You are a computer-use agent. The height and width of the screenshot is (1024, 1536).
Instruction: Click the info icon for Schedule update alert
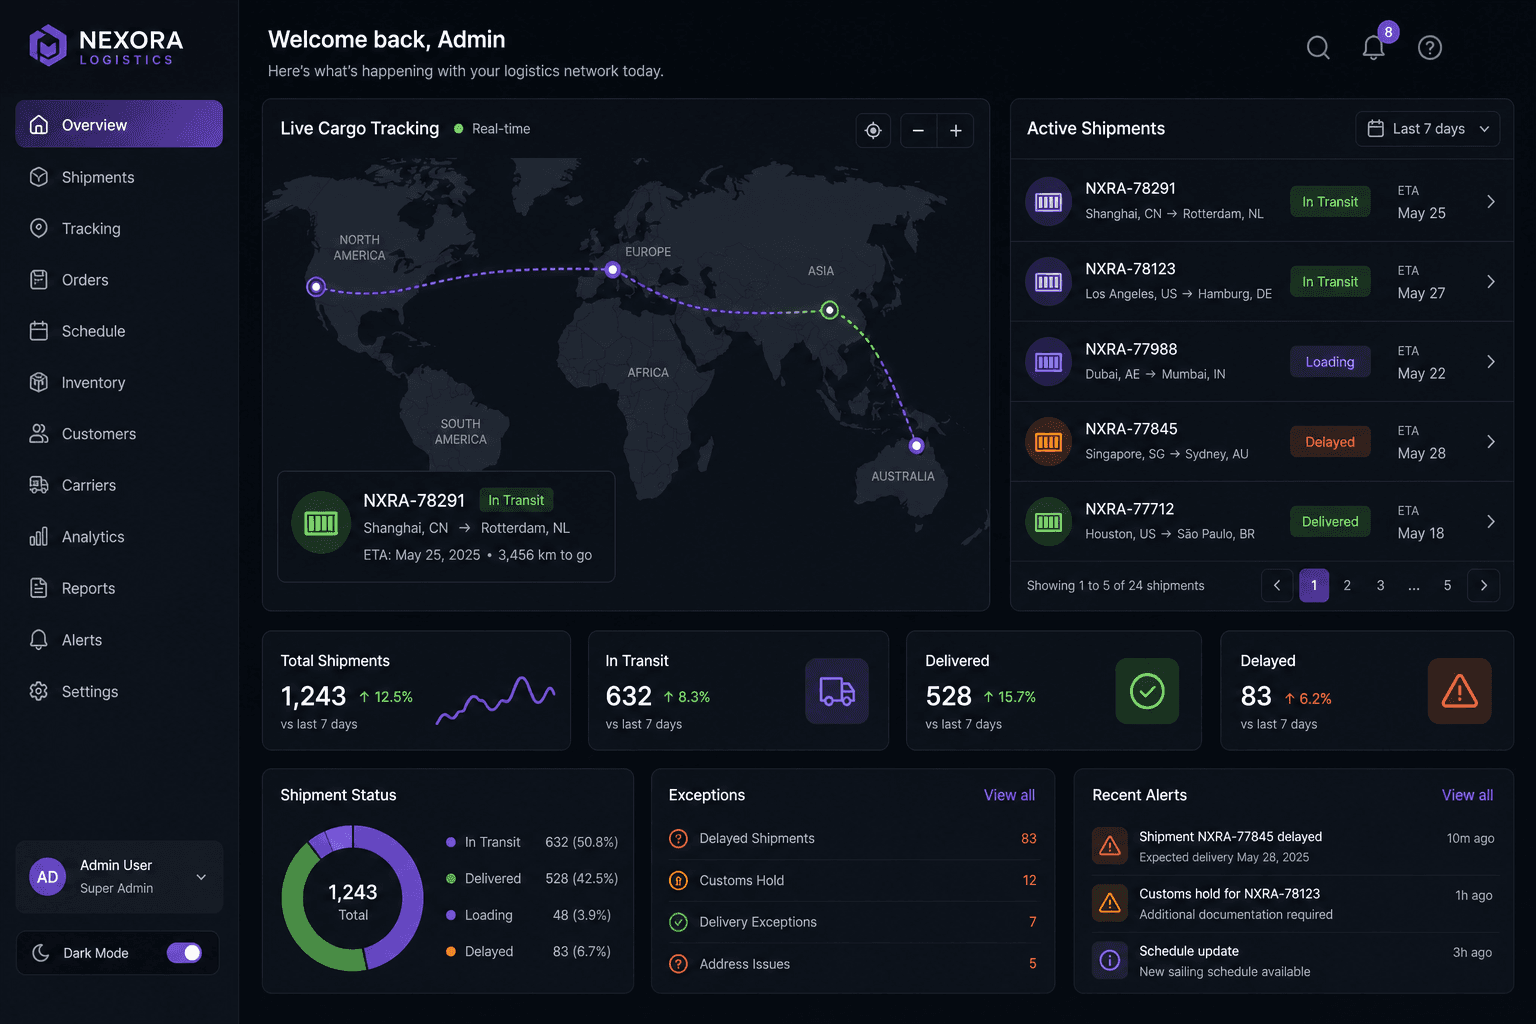tap(1110, 960)
